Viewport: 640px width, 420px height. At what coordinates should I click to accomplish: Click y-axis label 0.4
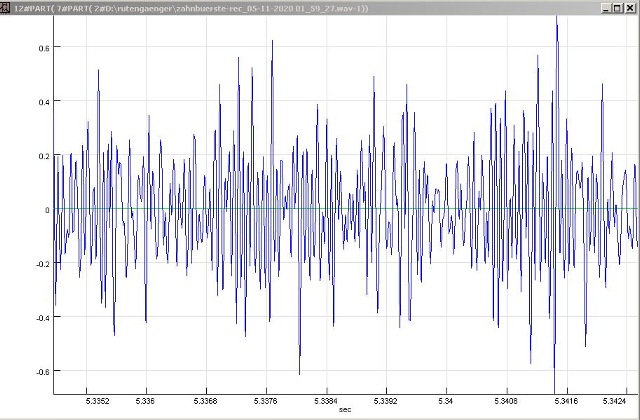pyautogui.click(x=44, y=102)
